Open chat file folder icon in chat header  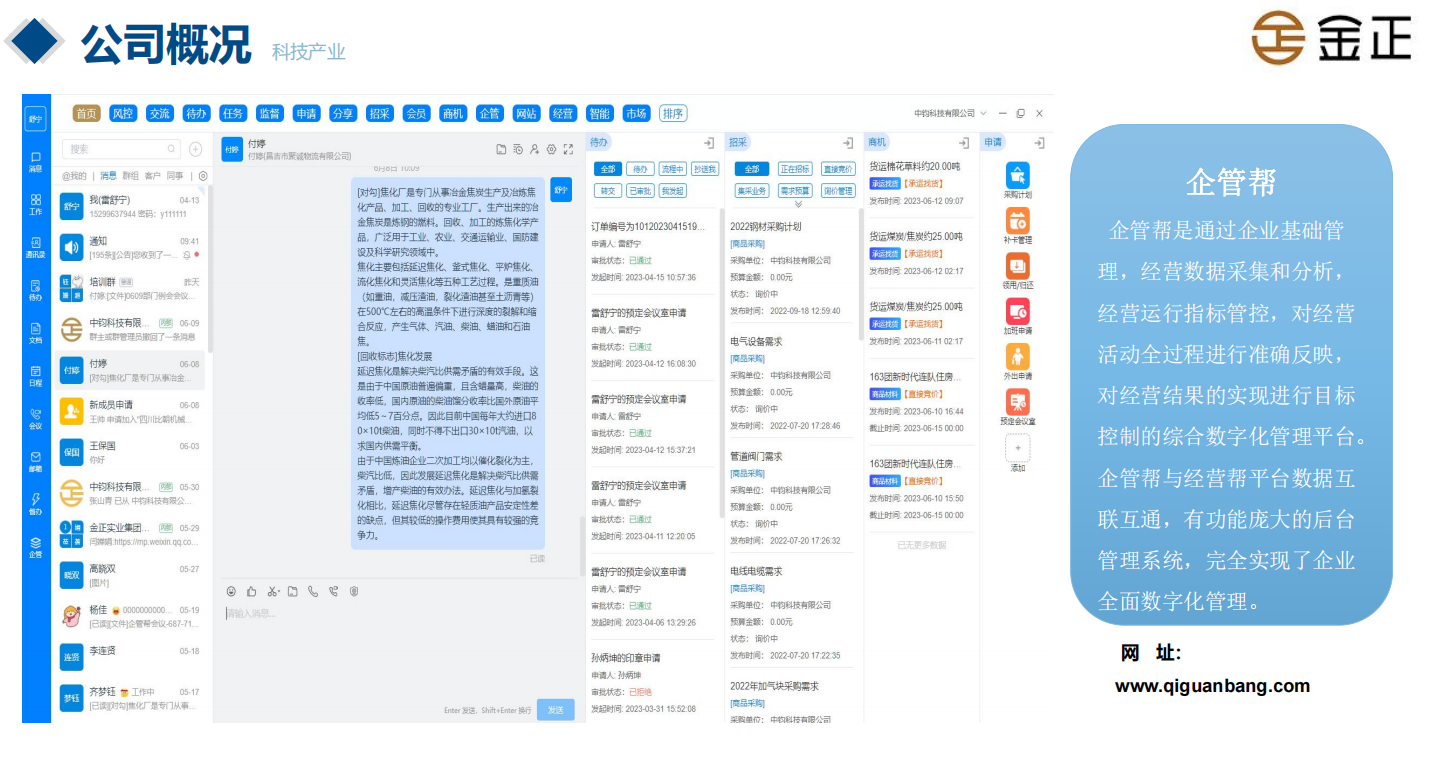tap(501, 149)
